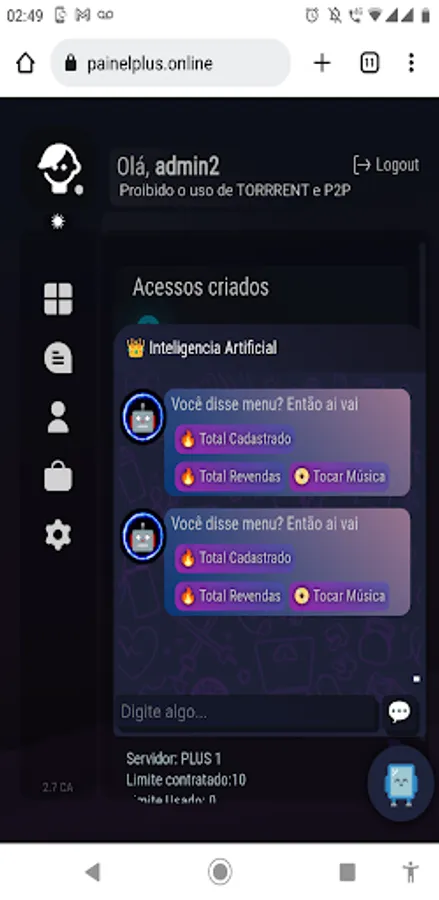Click Logout
This screenshot has width=439, height=900.
click(x=386, y=165)
